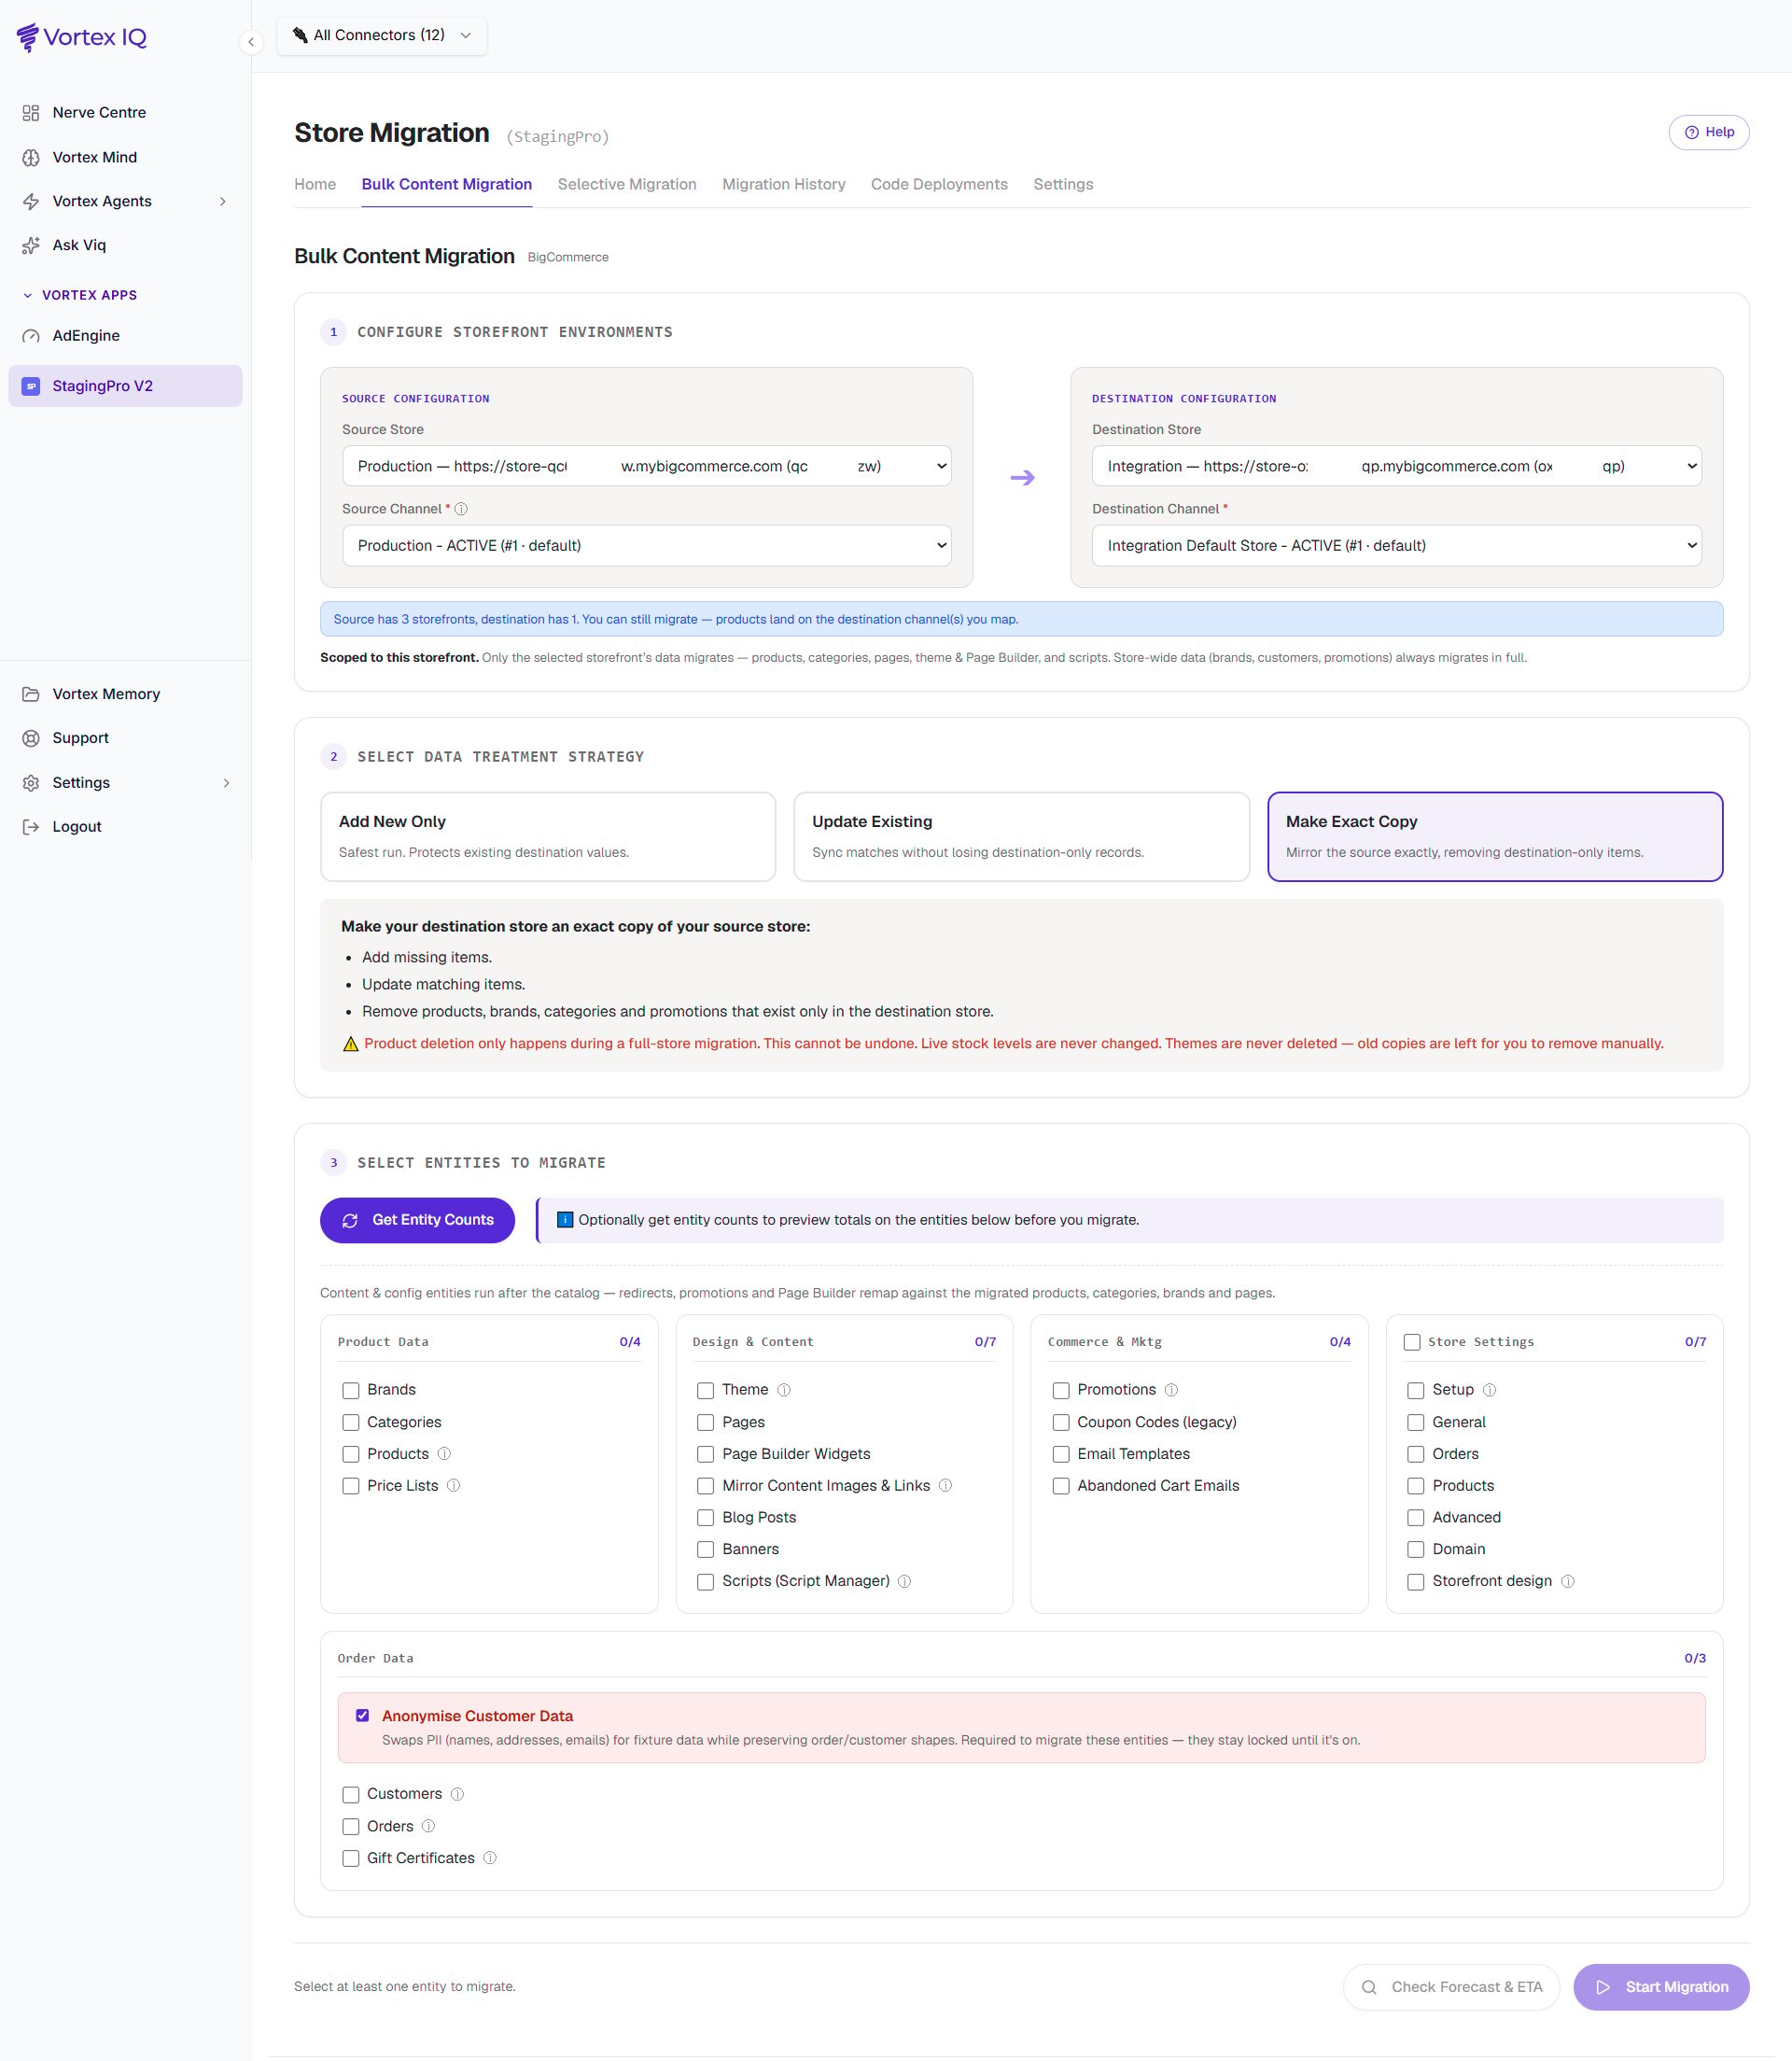Expand the Vortex Agents submenu chevron

coord(222,202)
